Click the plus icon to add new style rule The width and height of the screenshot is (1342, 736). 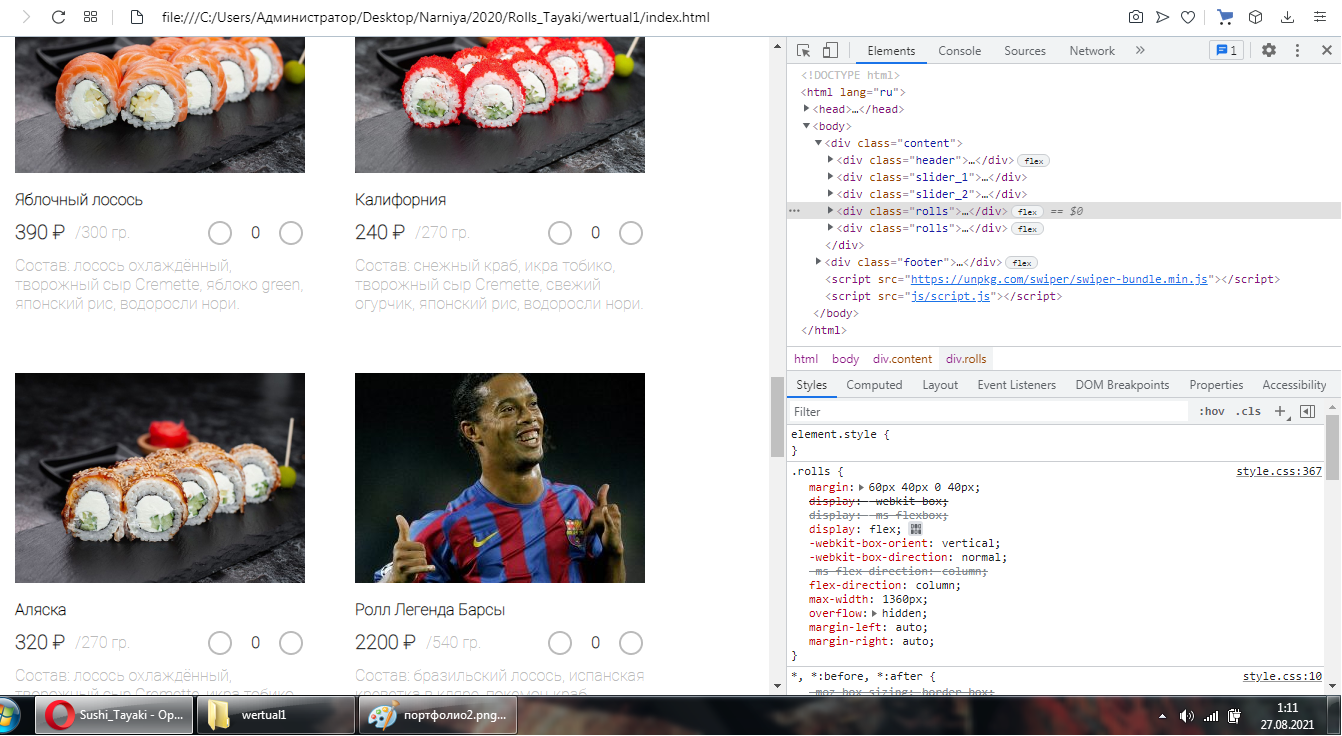[1280, 411]
